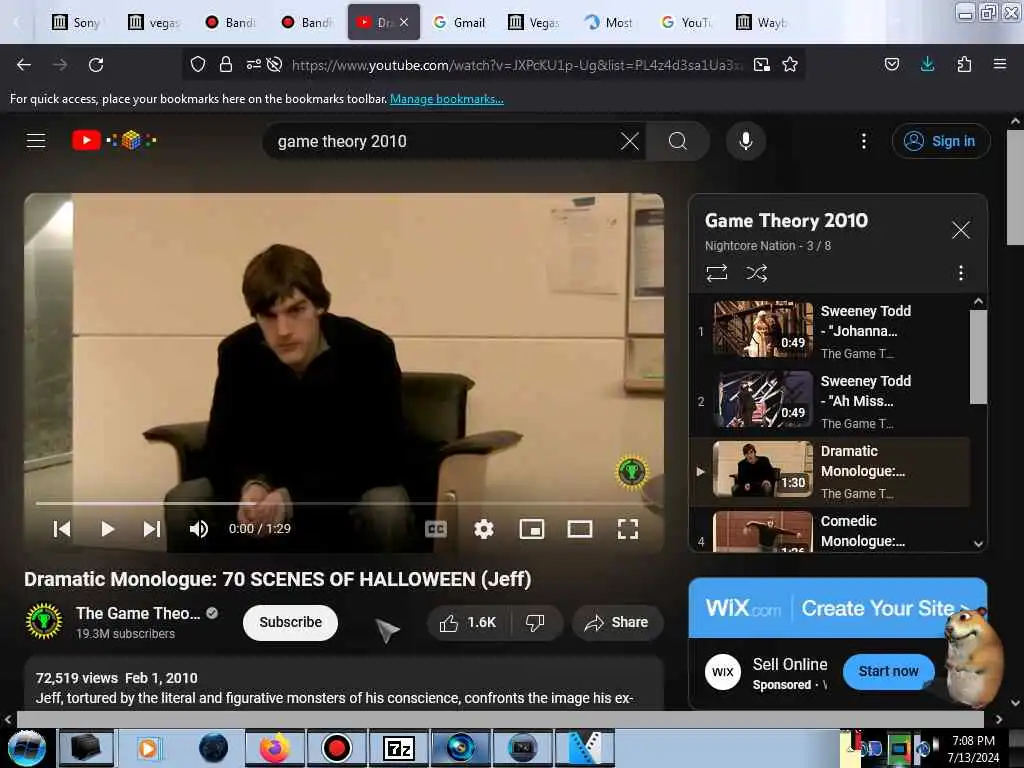
Task: Save page to Pocket
Action: click(891, 64)
